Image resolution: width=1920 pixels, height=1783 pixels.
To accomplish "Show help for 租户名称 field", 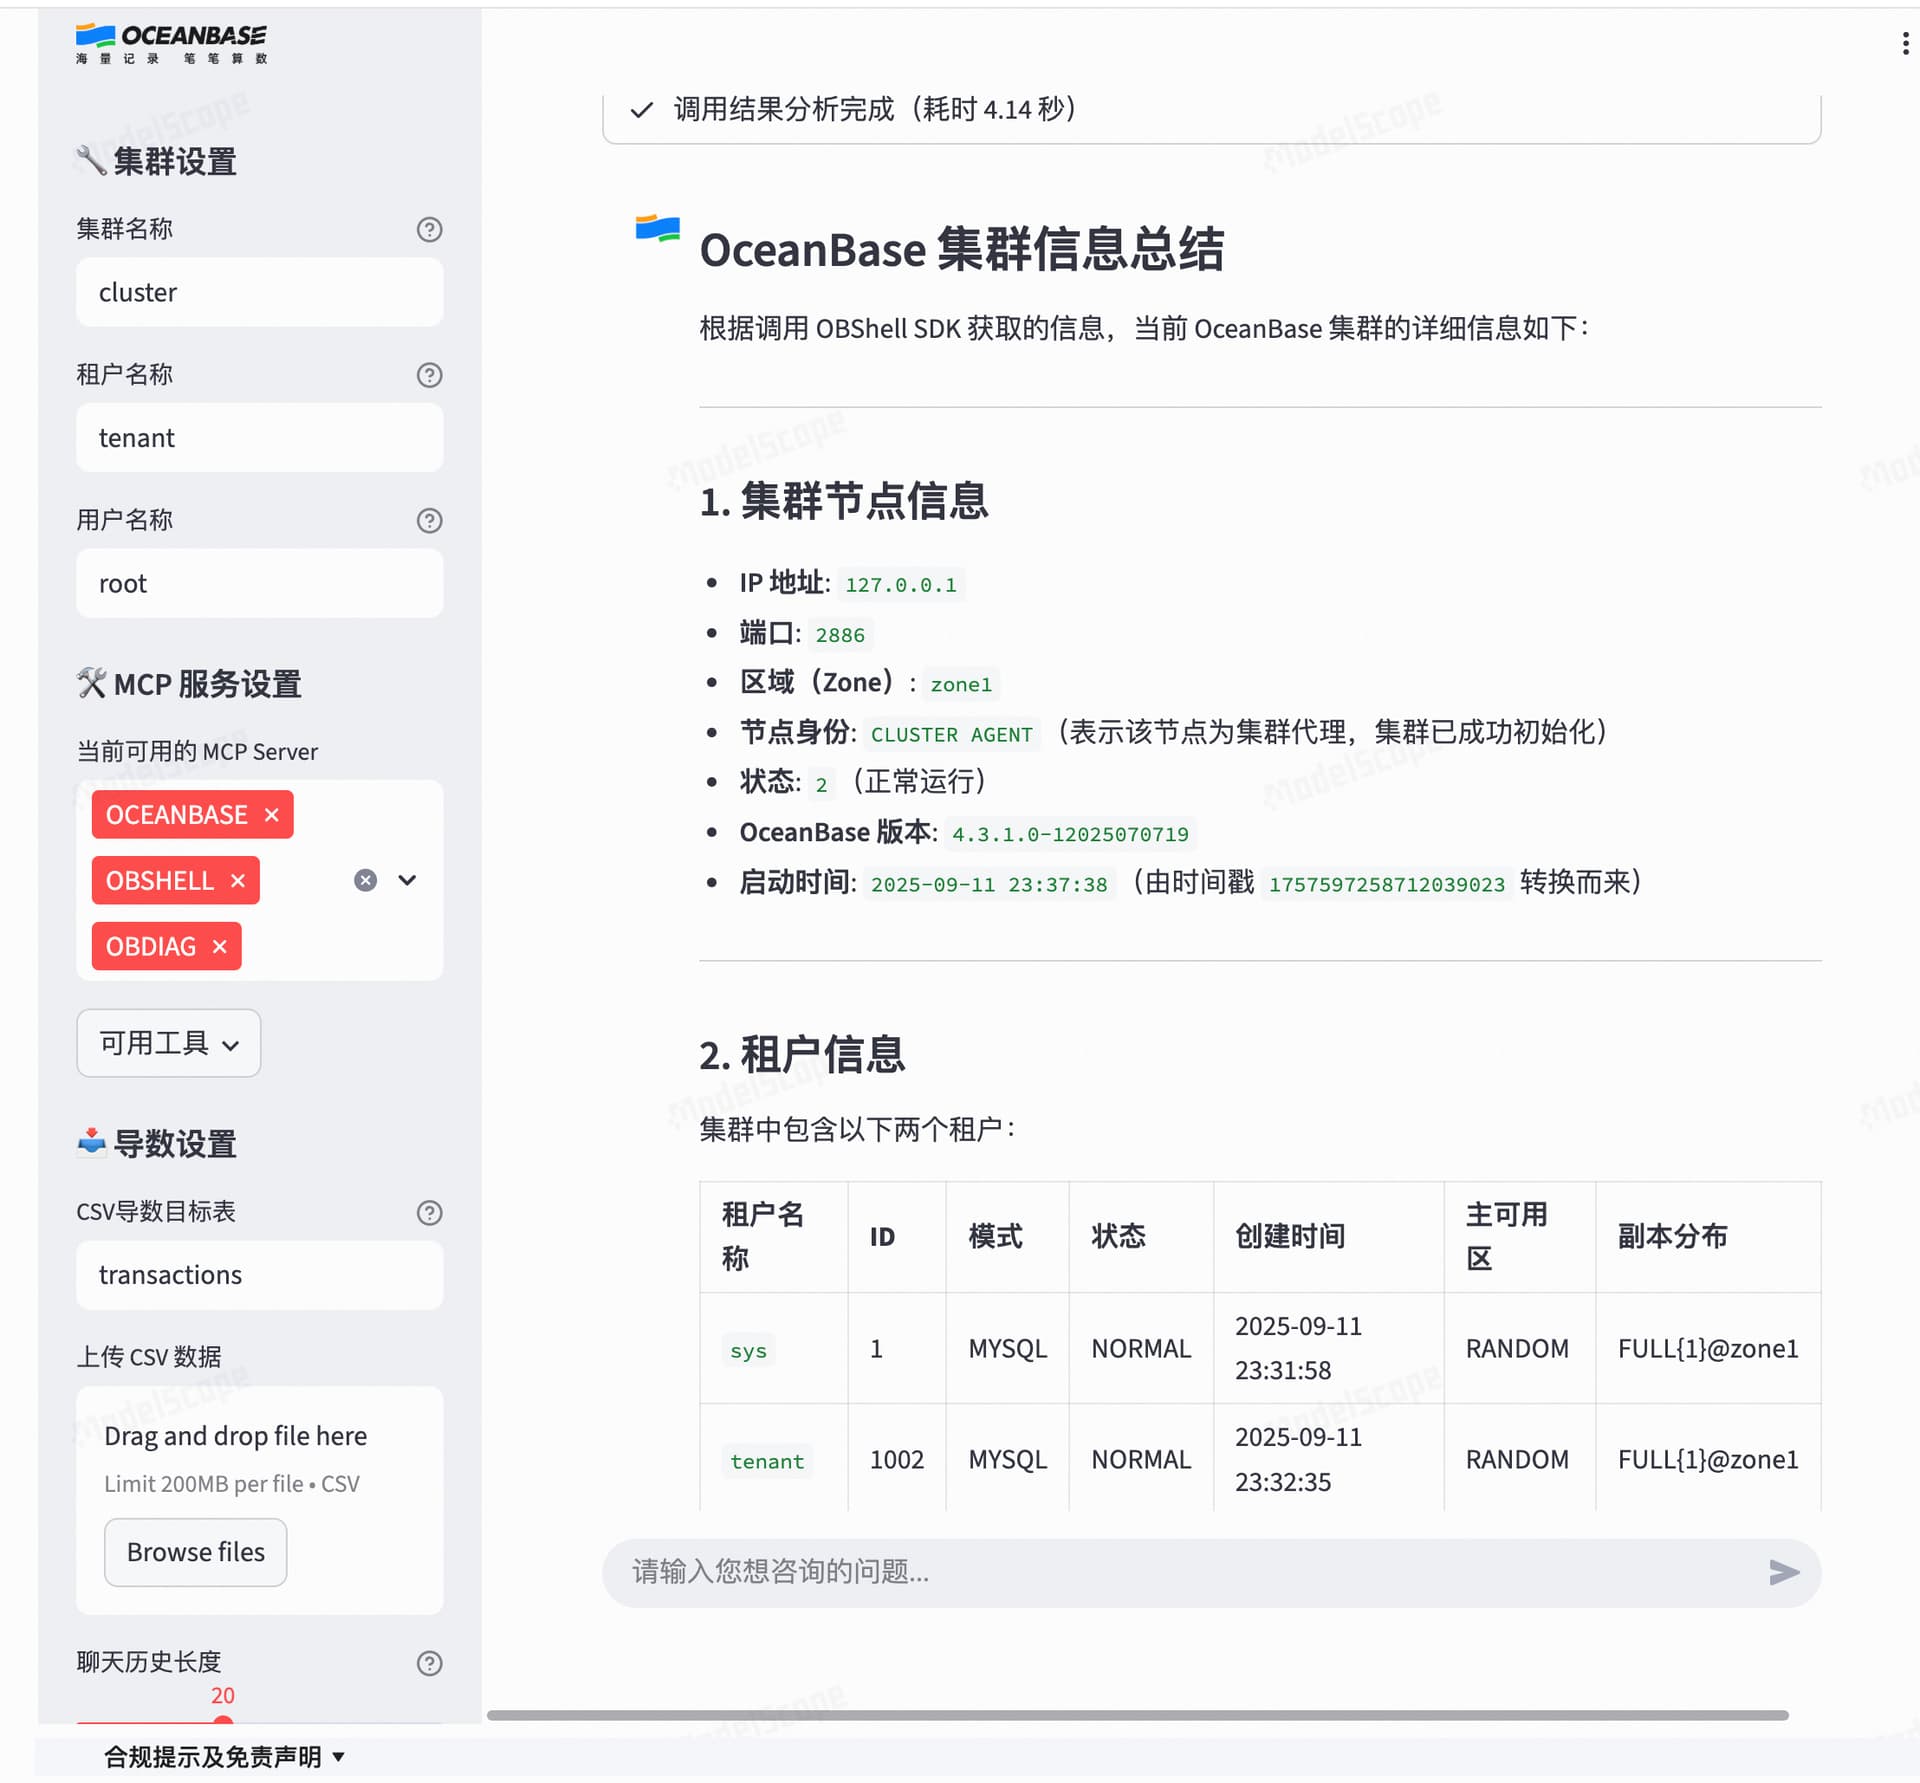I will coord(429,375).
